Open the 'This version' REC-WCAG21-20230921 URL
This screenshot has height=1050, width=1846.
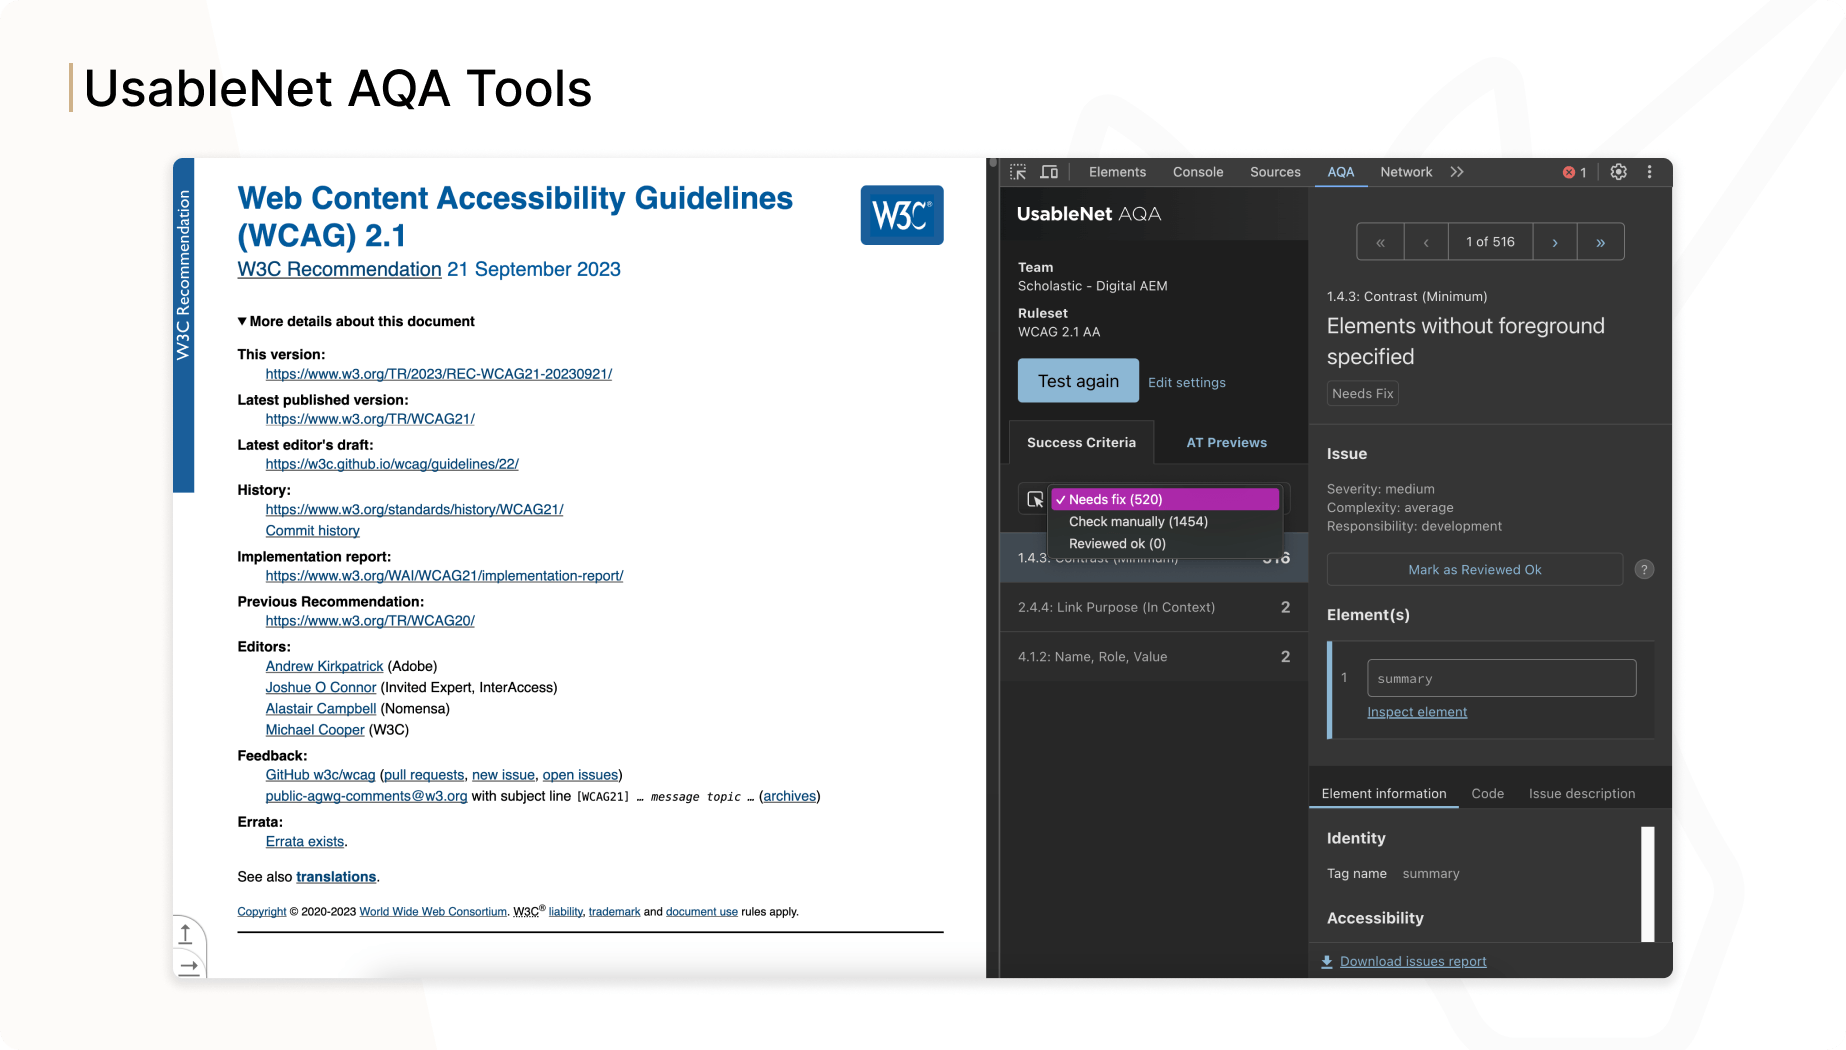(x=439, y=374)
